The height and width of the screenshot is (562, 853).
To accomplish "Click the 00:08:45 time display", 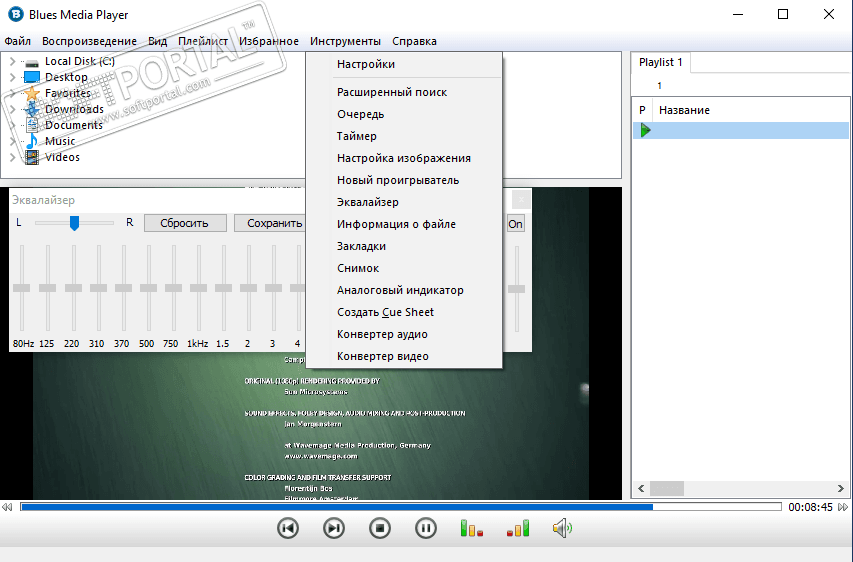I will [x=810, y=507].
